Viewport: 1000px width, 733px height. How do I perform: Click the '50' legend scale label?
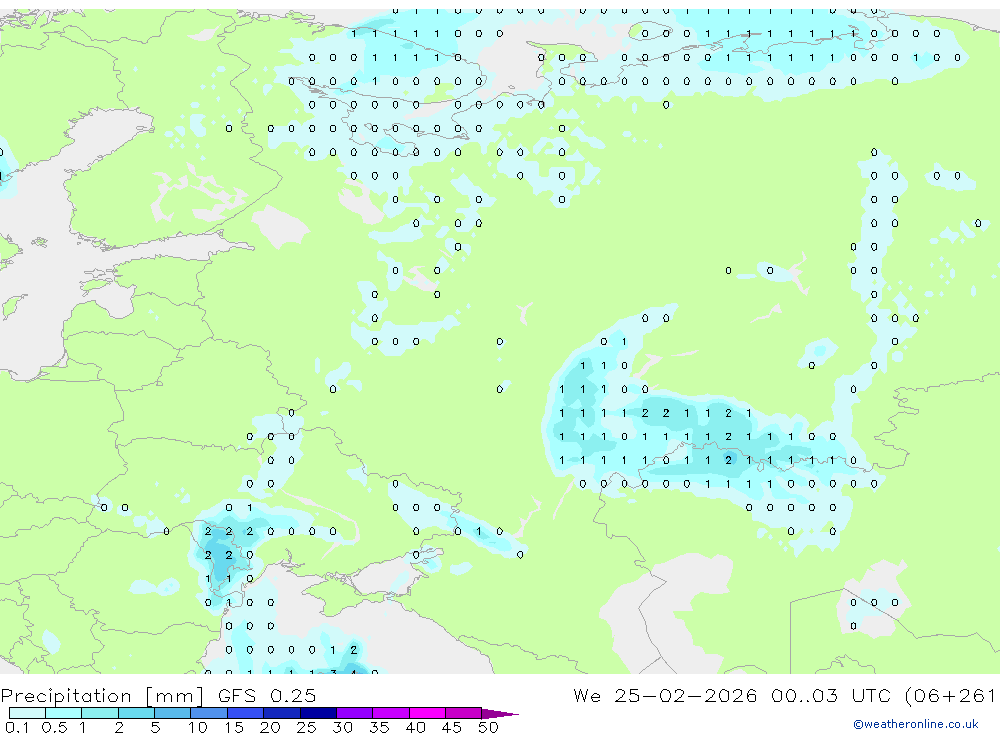tap(489, 727)
